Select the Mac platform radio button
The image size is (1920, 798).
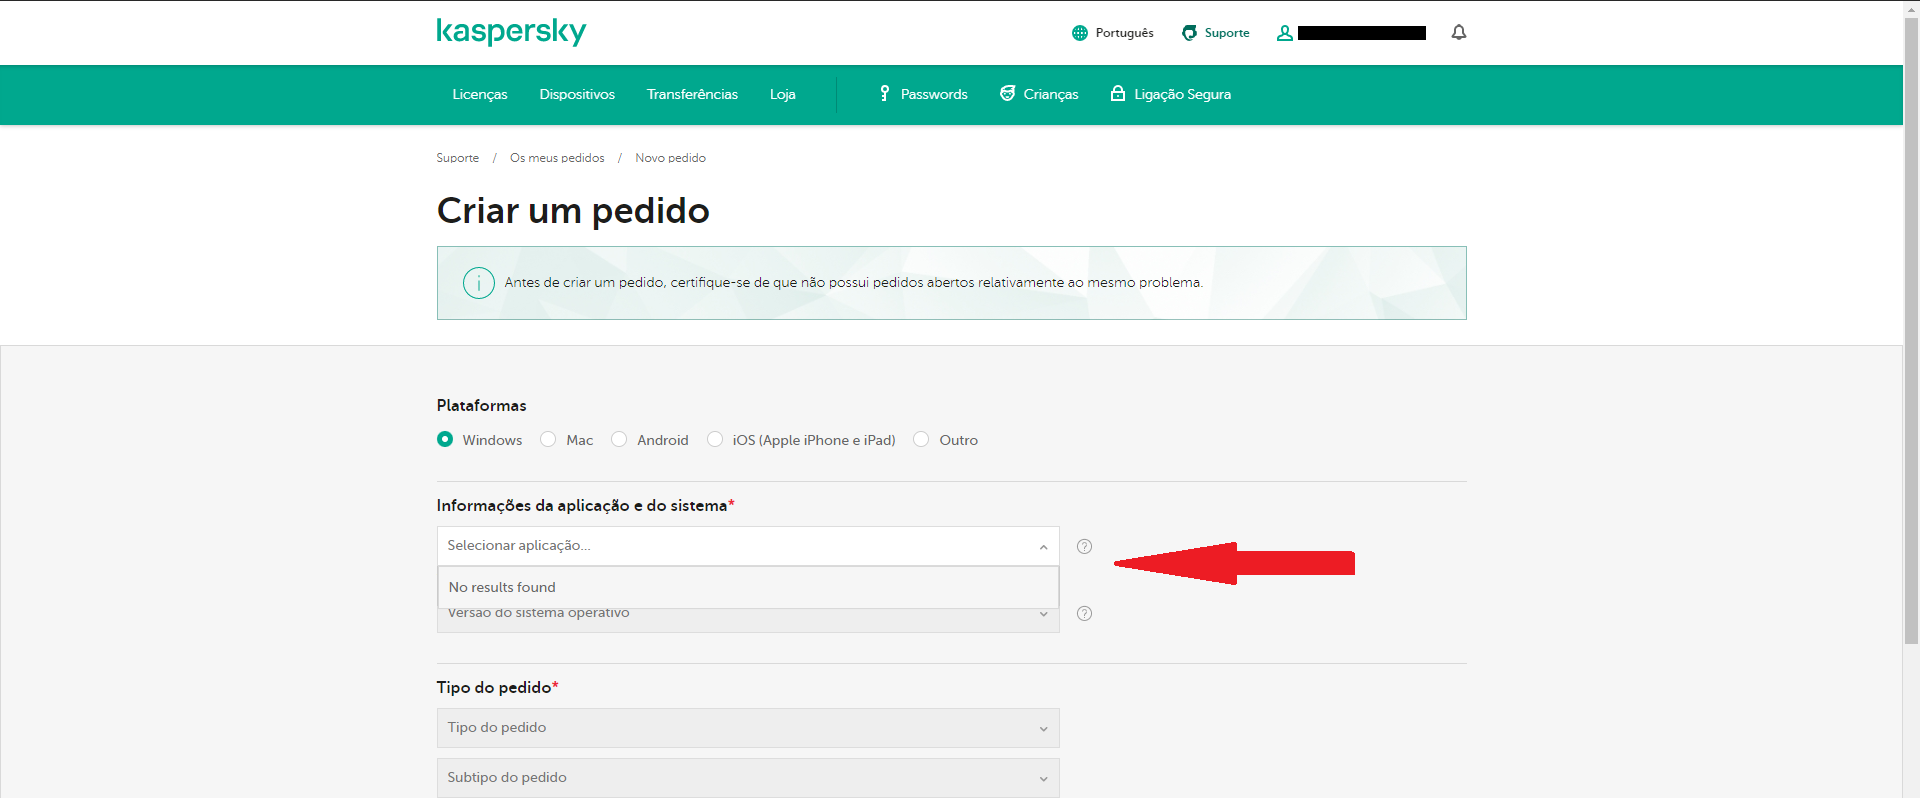tap(548, 439)
